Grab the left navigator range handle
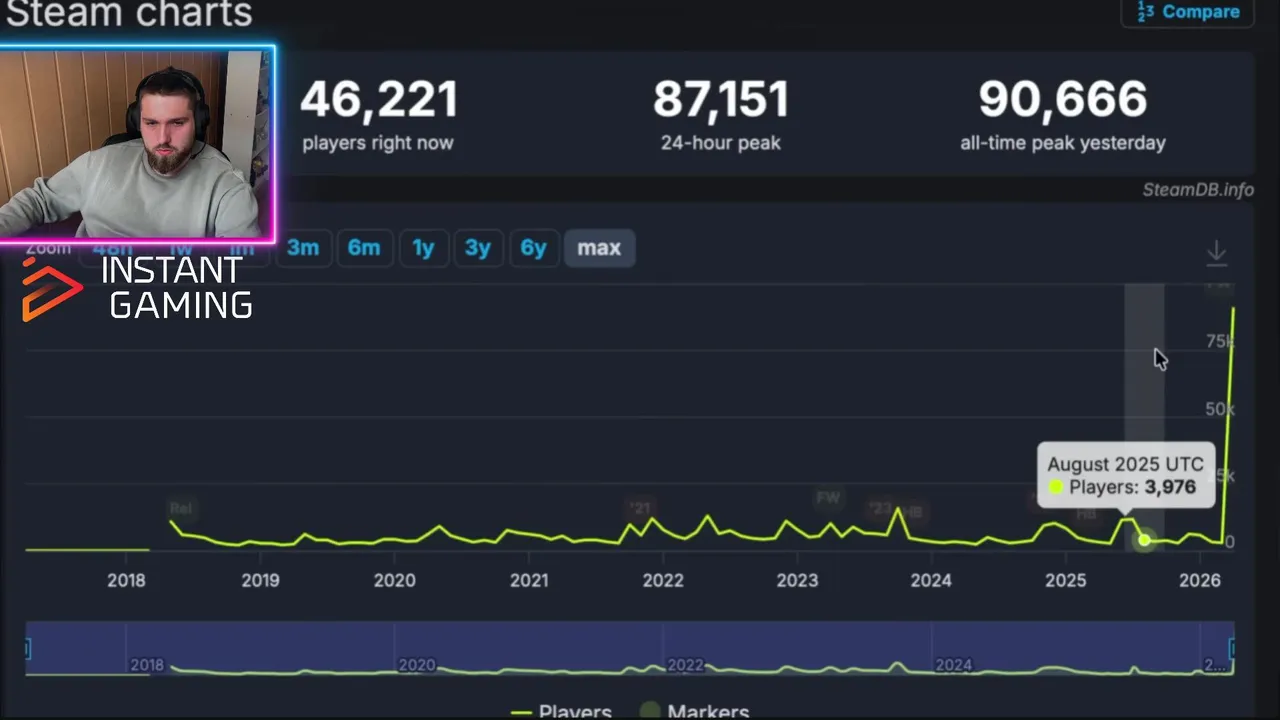Screen dimensions: 1280x720 coord(28,649)
